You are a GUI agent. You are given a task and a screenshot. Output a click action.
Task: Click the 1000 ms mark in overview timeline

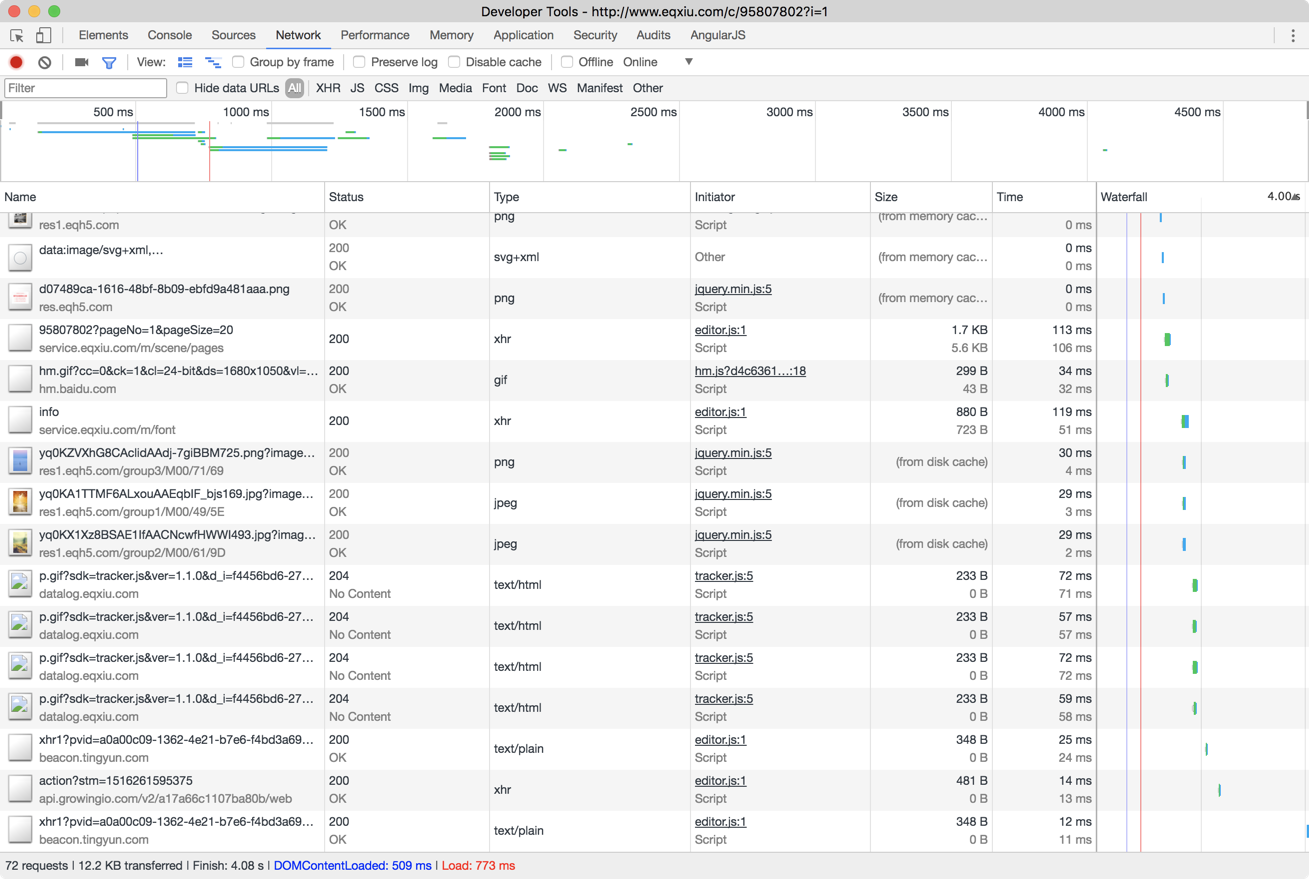[246, 112]
